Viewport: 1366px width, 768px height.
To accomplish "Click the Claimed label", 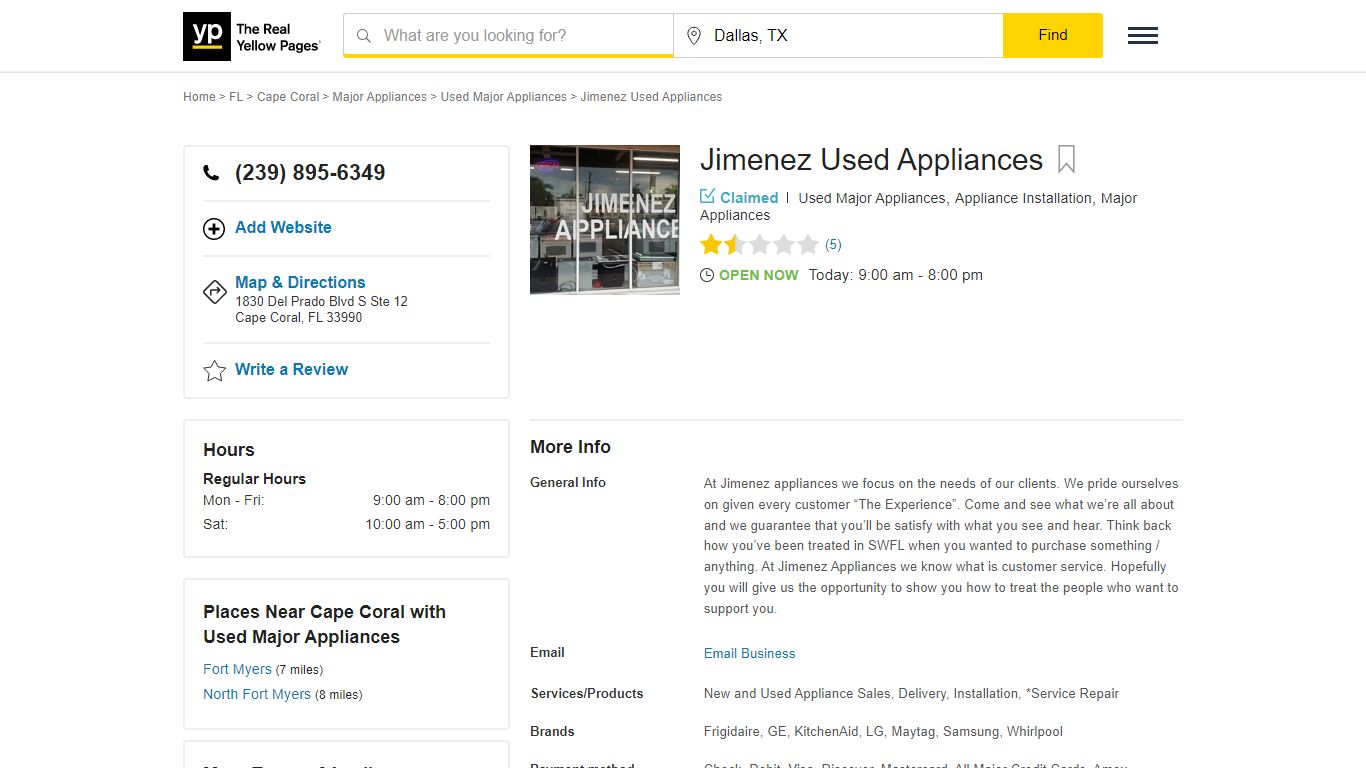I will point(749,198).
